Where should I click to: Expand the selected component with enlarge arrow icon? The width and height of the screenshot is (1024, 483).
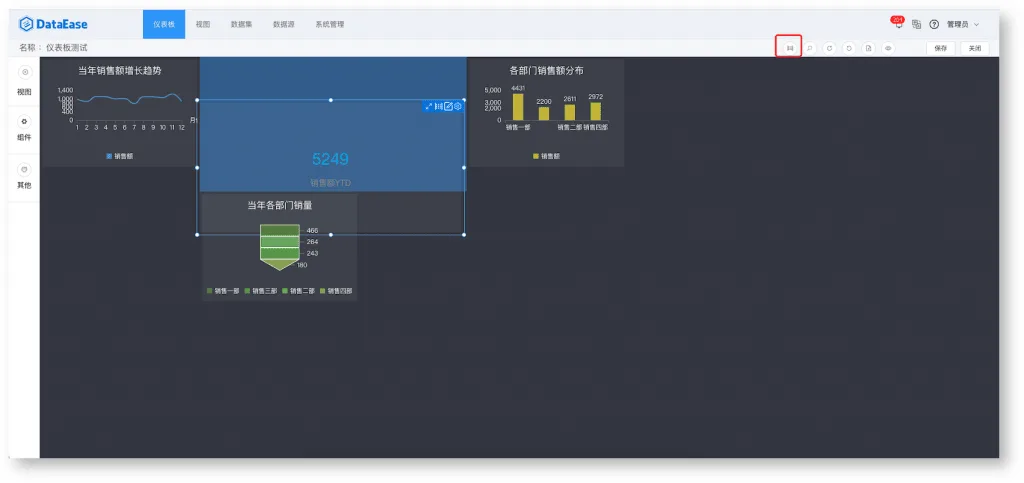tap(429, 106)
